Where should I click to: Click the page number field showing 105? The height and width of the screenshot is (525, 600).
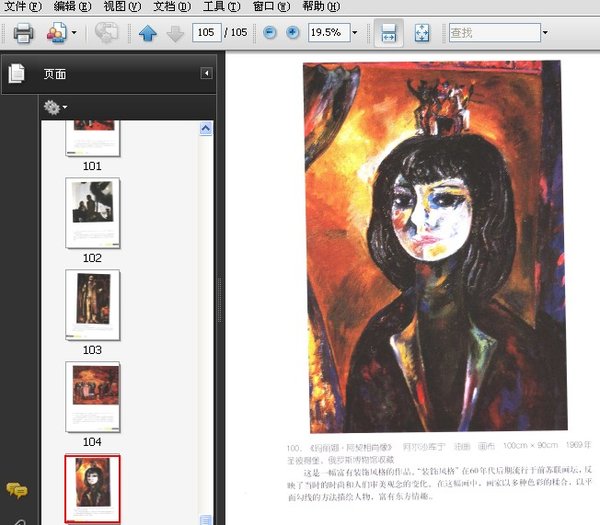click(207, 33)
